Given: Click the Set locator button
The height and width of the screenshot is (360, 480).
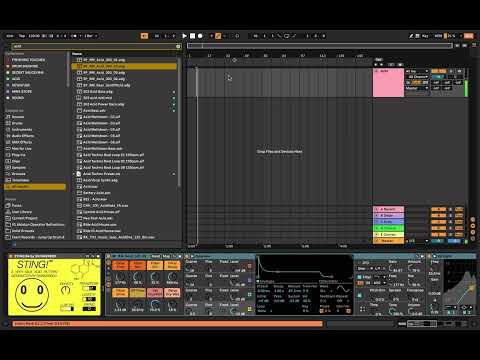Looking at the screenshot, I should tap(378, 60).
